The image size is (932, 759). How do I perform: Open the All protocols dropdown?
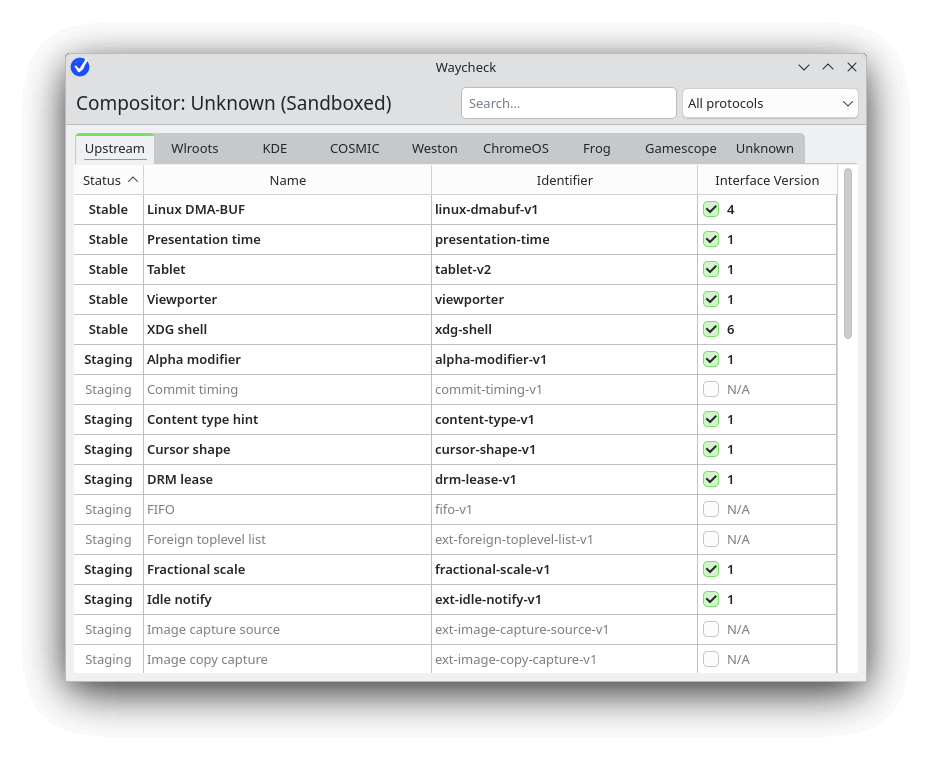coord(770,103)
